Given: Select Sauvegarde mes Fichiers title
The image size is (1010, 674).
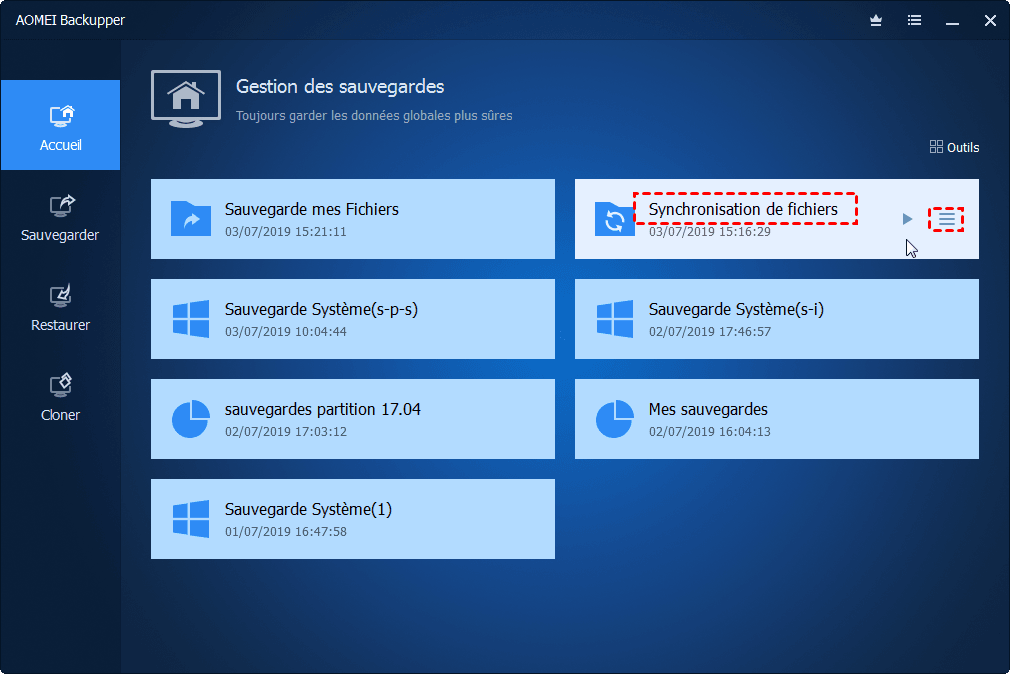Looking at the screenshot, I should point(311,209).
